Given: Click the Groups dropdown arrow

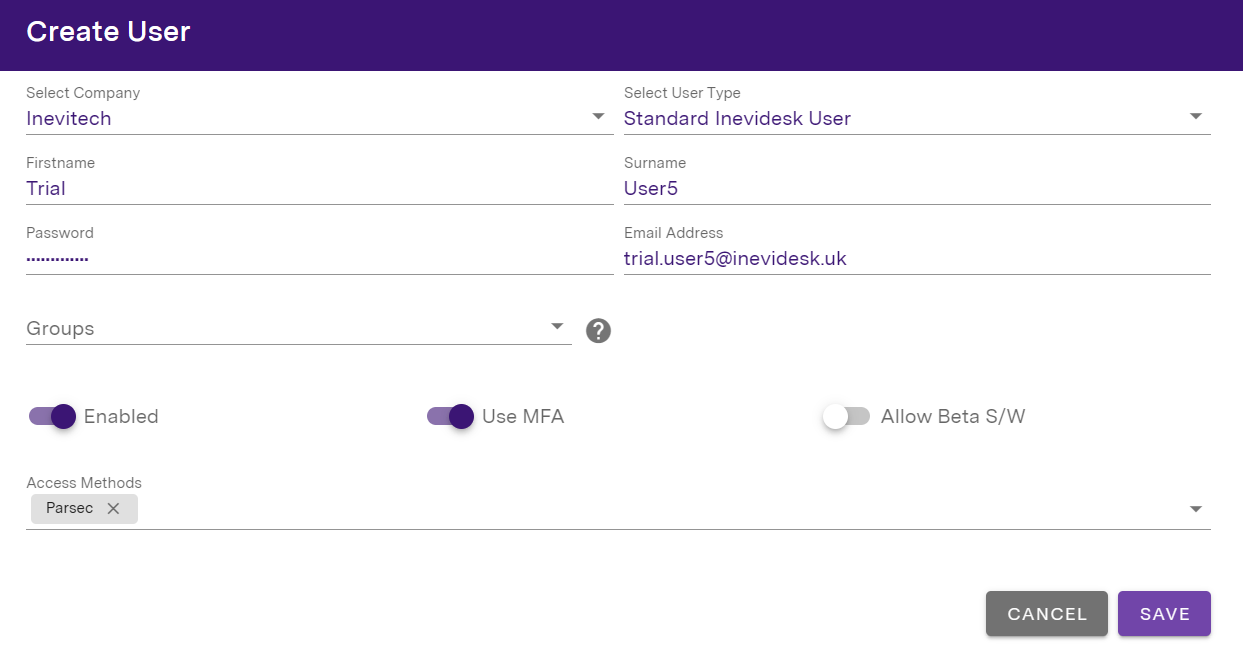Looking at the screenshot, I should click(557, 327).
